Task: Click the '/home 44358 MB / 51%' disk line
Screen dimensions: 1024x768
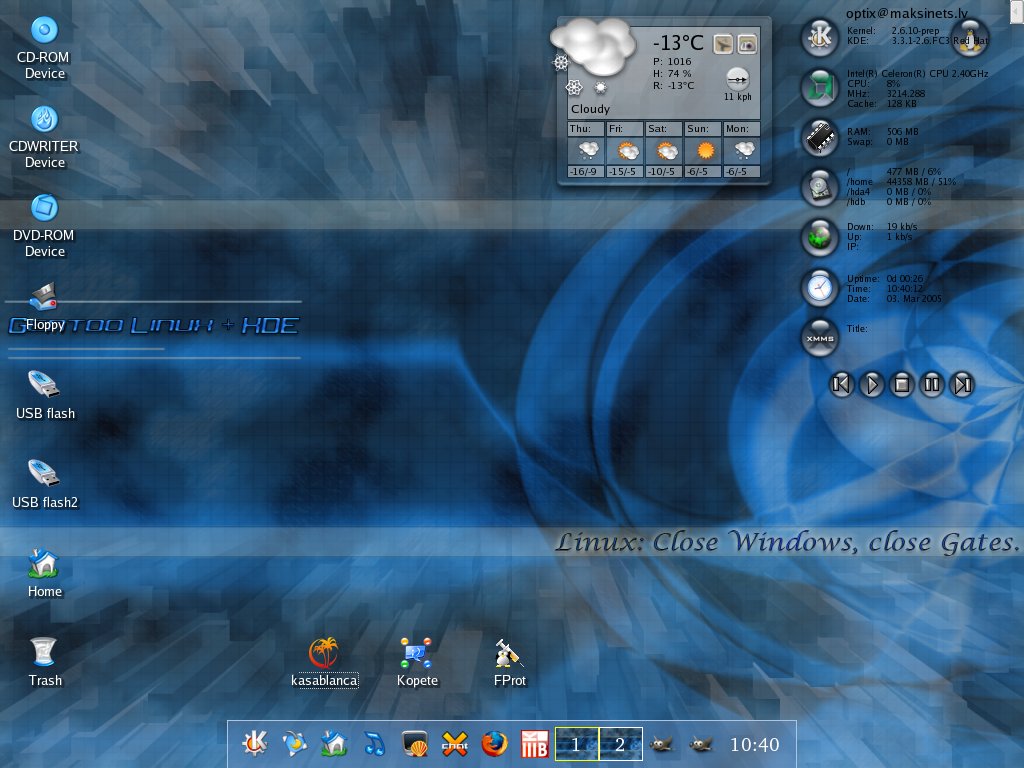Action: 901,182
